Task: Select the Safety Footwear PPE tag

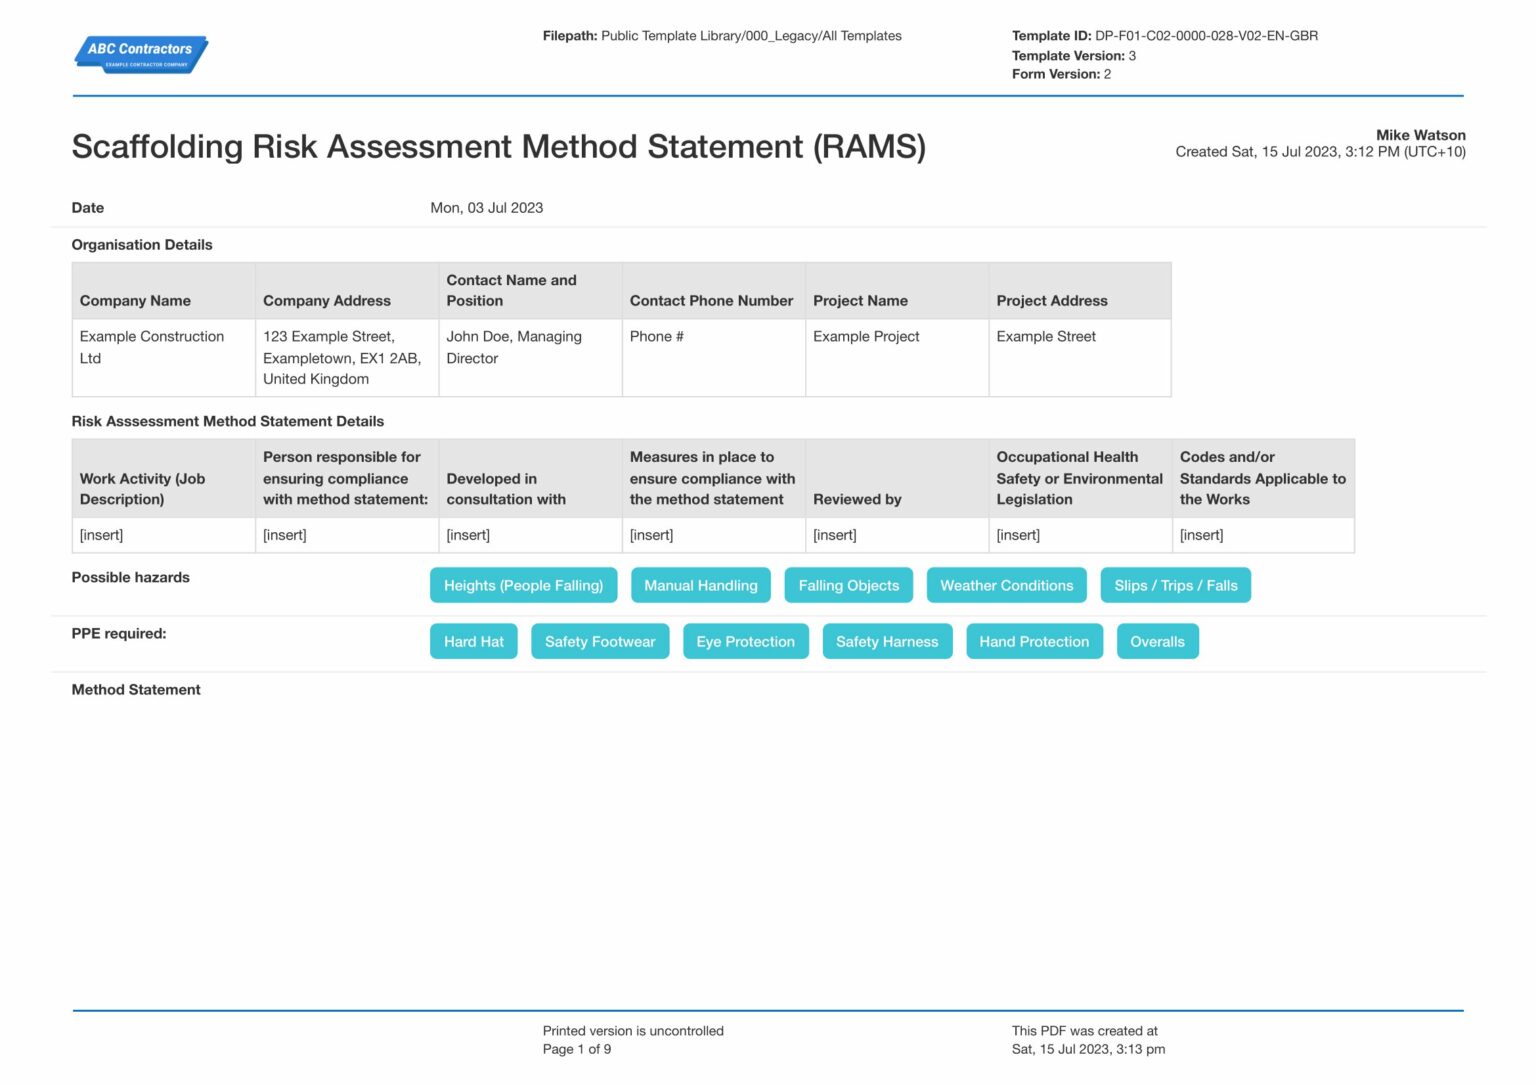Action: (x=600, y=642)
